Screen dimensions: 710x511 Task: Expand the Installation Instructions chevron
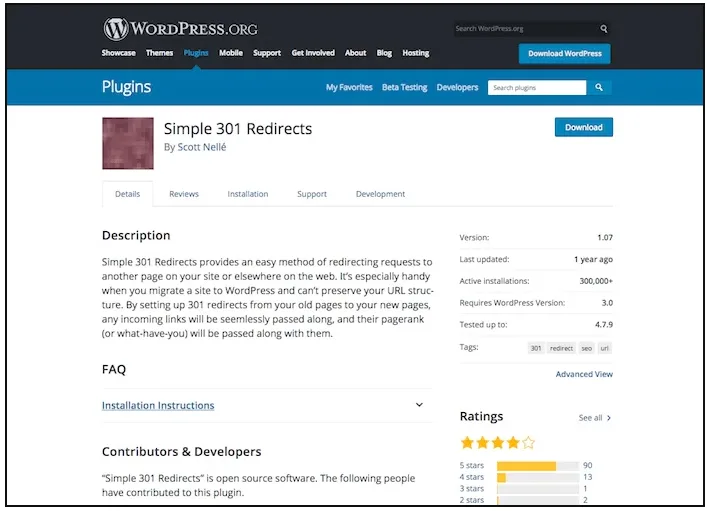pos(419,405)
